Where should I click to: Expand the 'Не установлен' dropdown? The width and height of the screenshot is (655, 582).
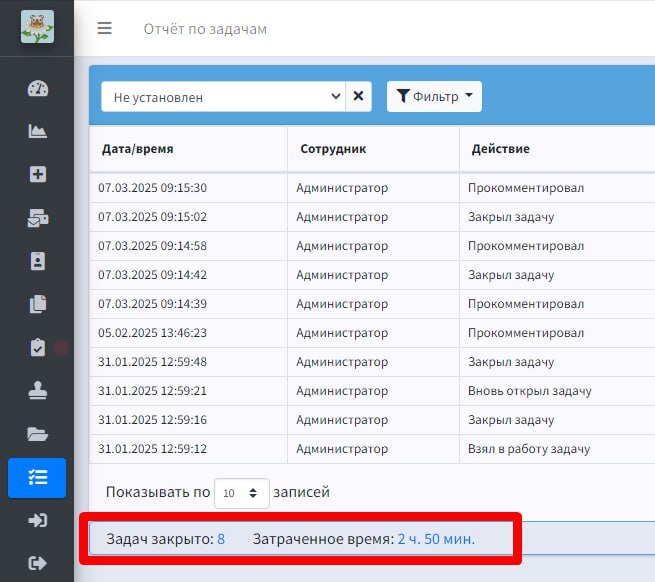tap(223, 97)
